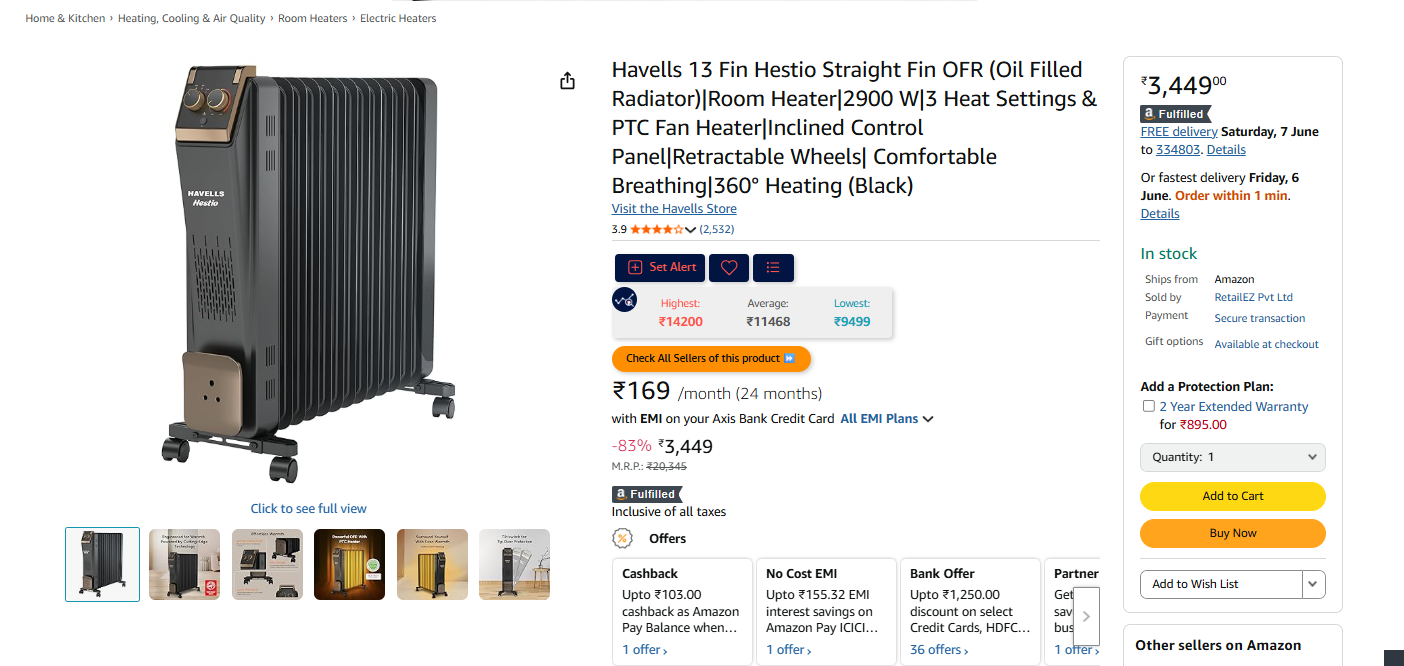The image size is (1404, 666).
Task: Open the Quantity dropdown
Action: (1233, 457)
